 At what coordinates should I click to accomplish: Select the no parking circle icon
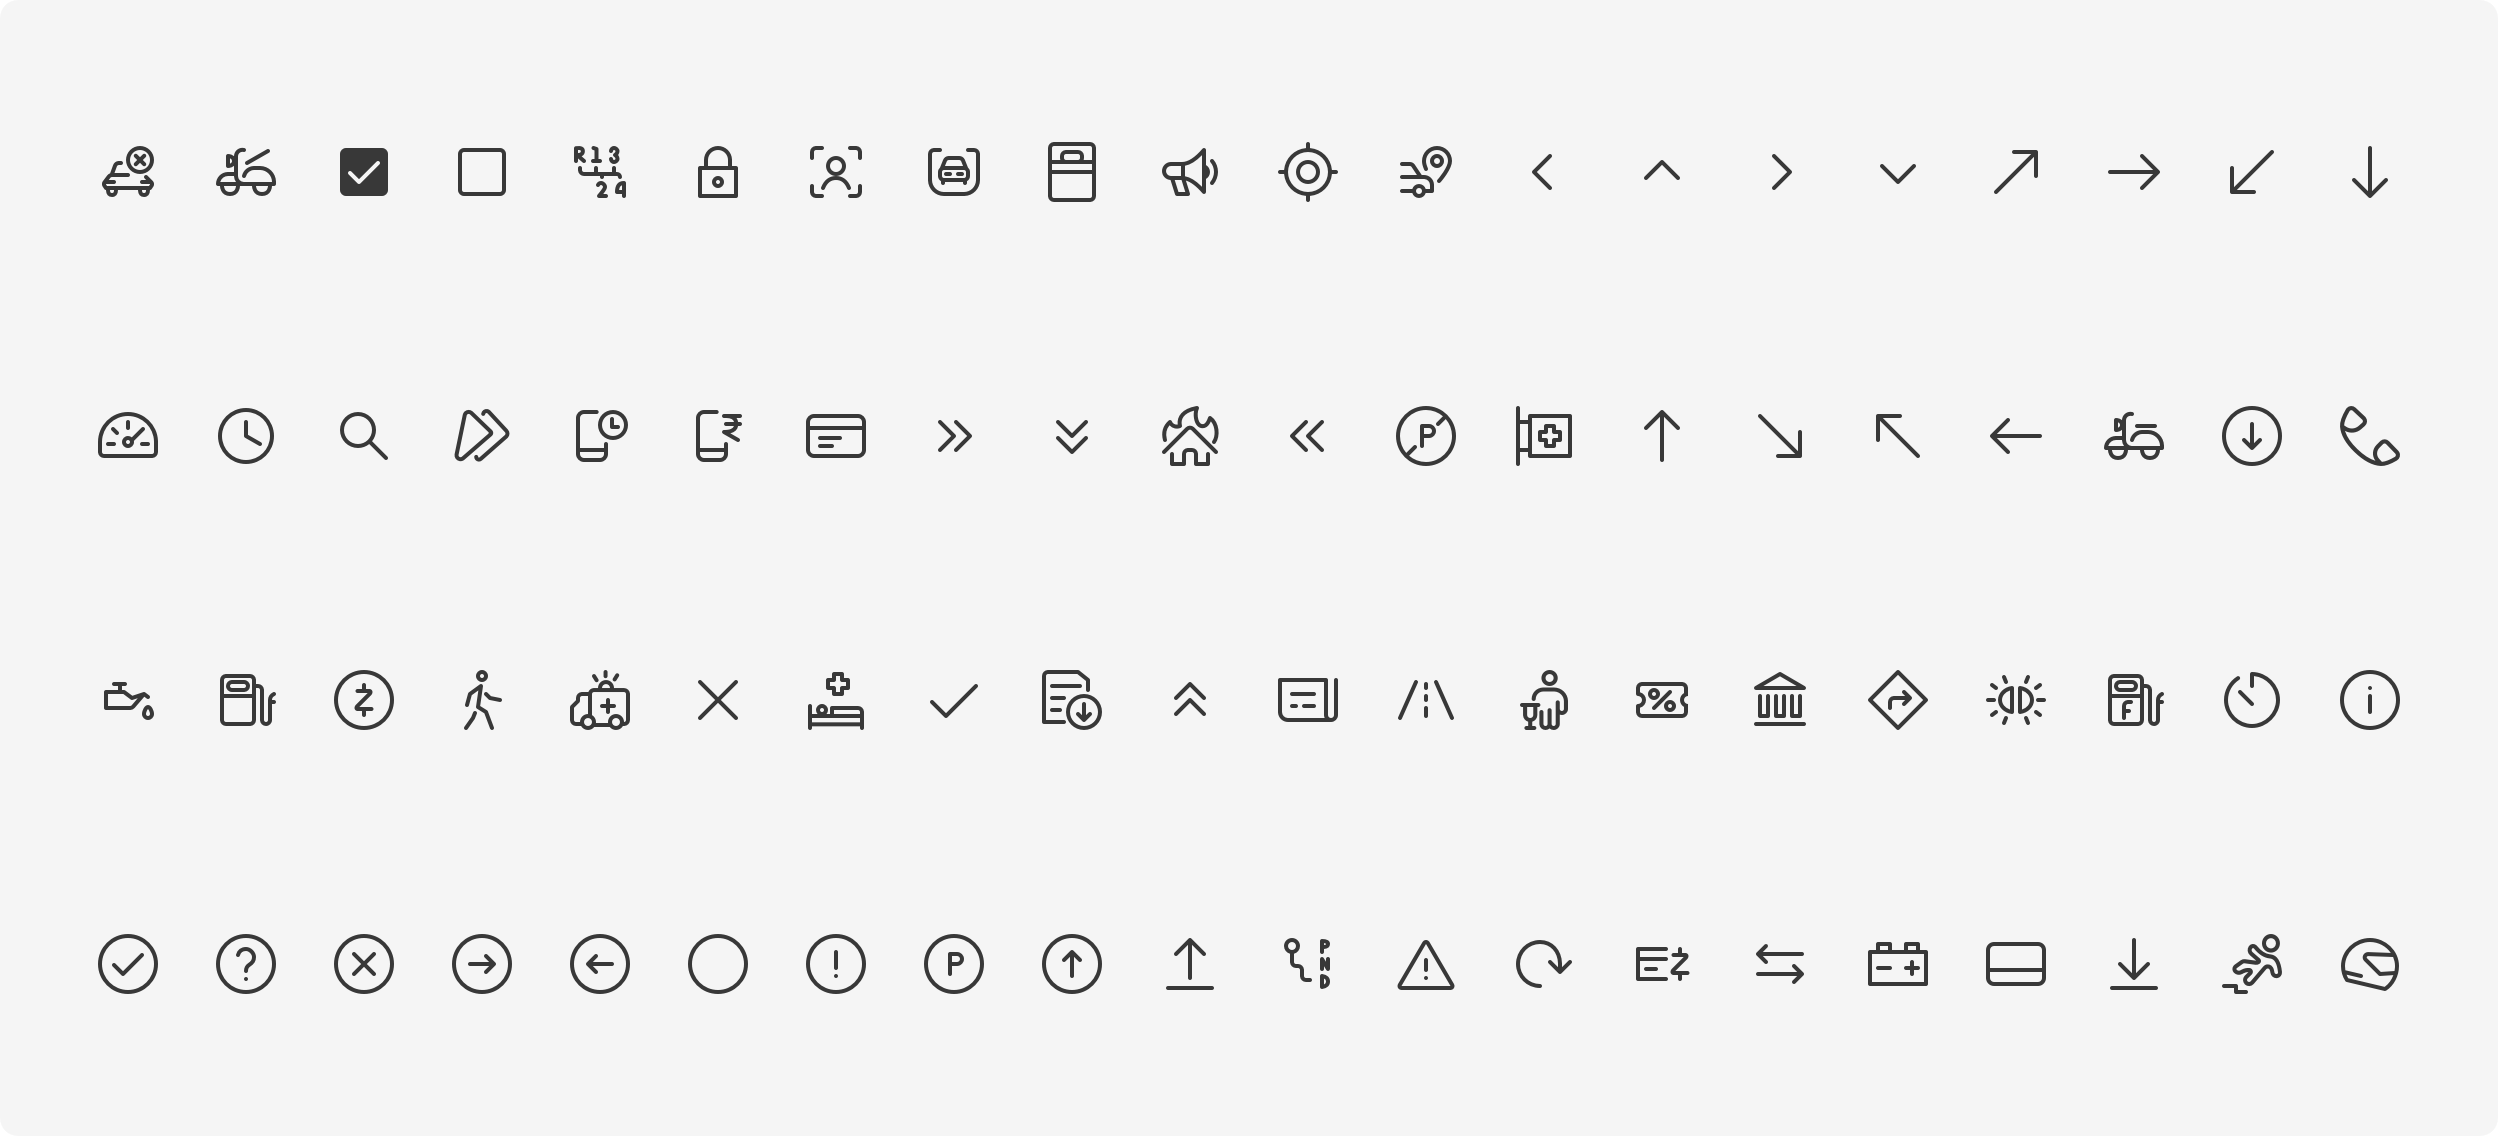pyautogui.click(x=1425, y=436)
